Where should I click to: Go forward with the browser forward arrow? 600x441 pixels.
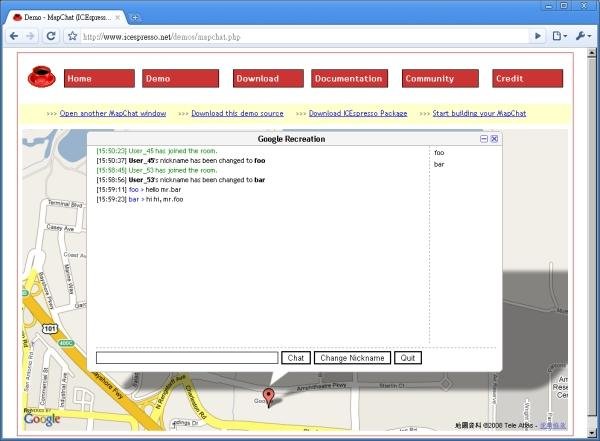click(x=30, y=36)
